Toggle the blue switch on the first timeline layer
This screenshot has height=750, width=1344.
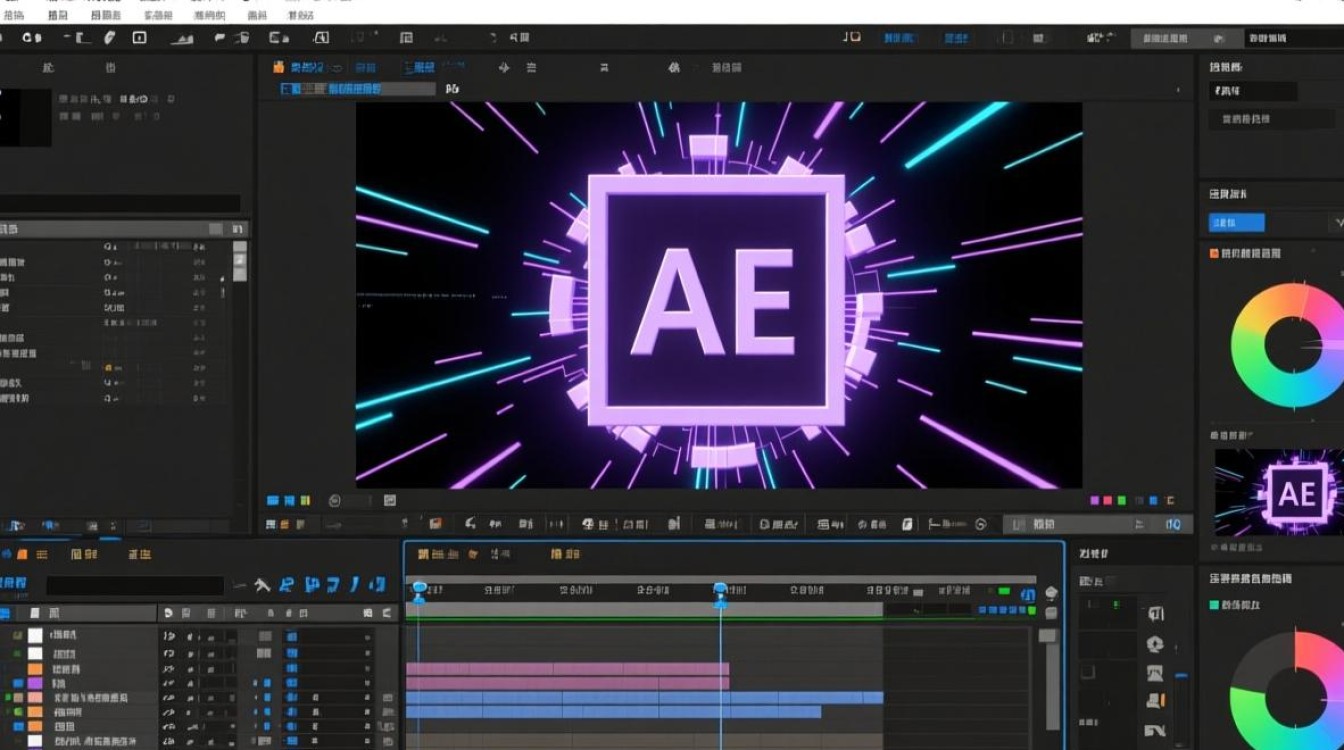tap(291, 635)
